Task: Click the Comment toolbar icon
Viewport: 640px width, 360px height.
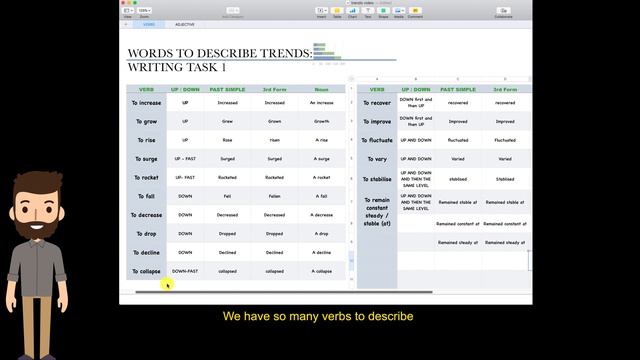Action: pos(415,11)
